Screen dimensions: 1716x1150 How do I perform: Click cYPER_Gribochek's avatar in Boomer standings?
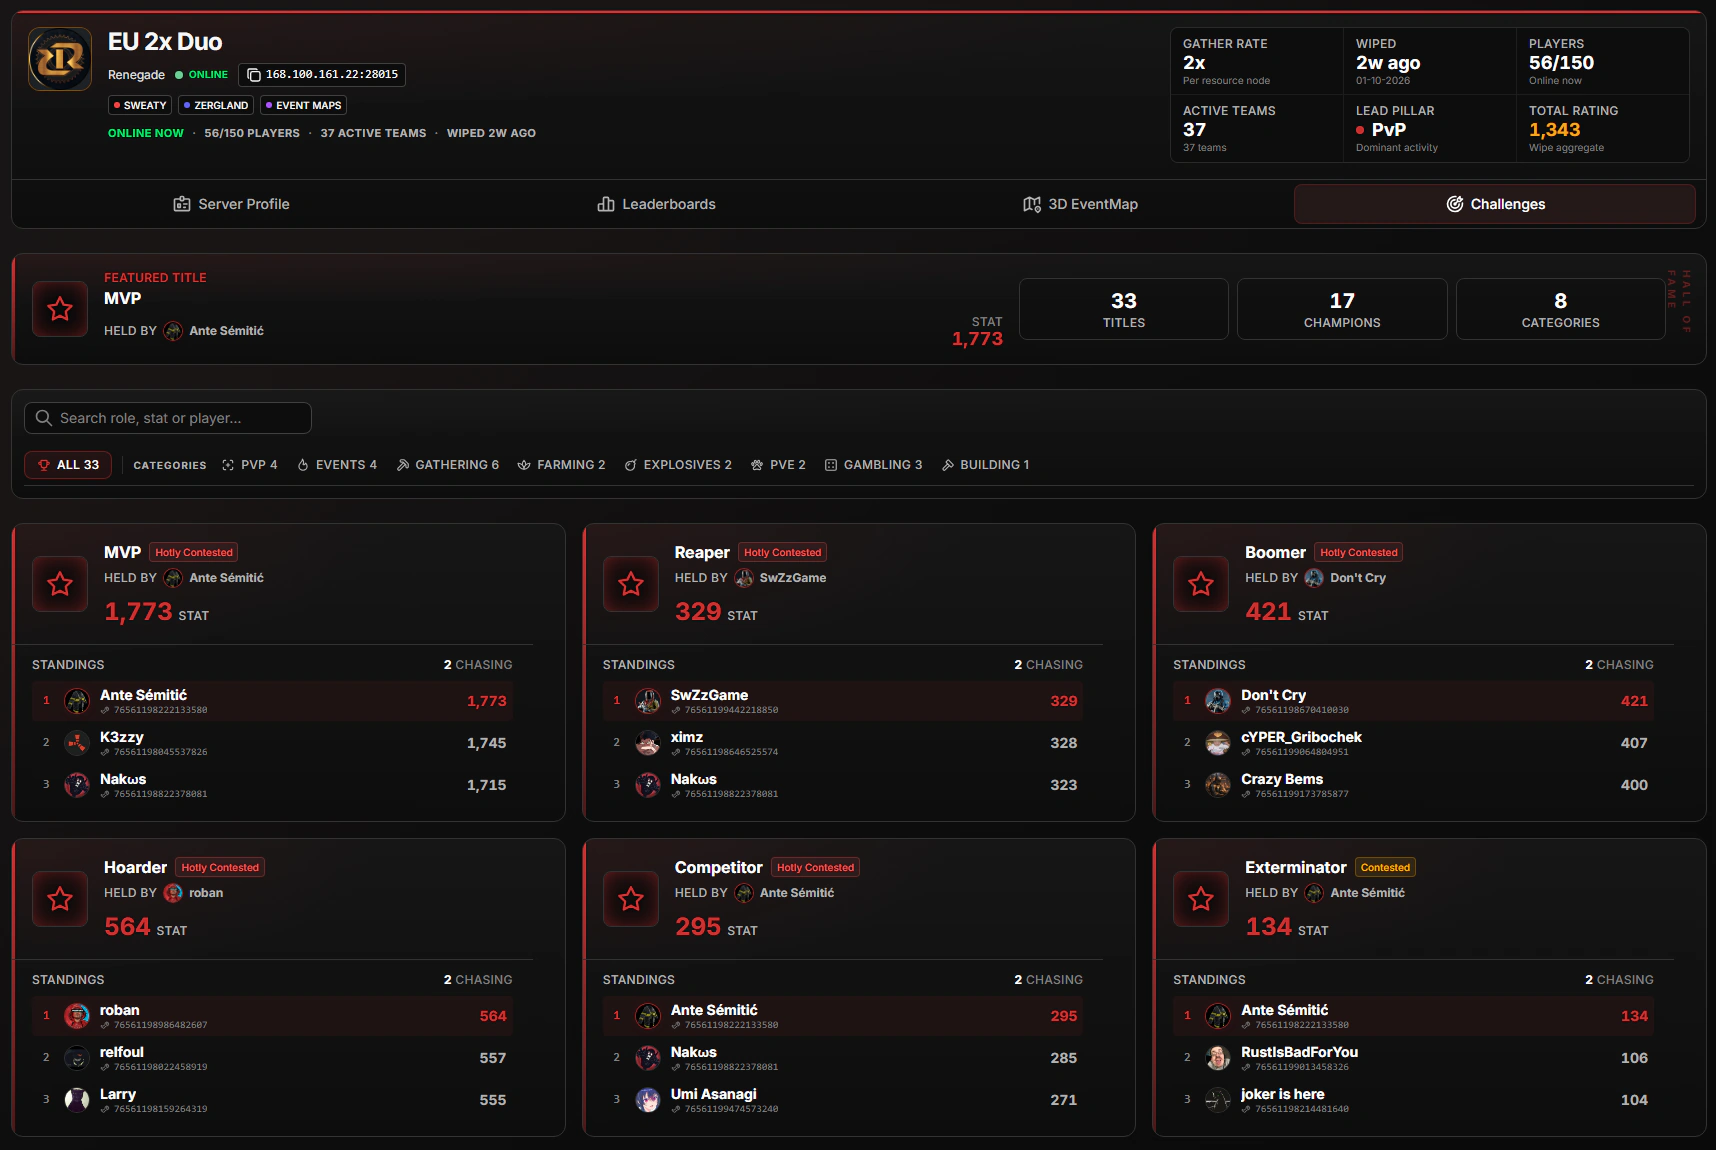[1218, 743]
